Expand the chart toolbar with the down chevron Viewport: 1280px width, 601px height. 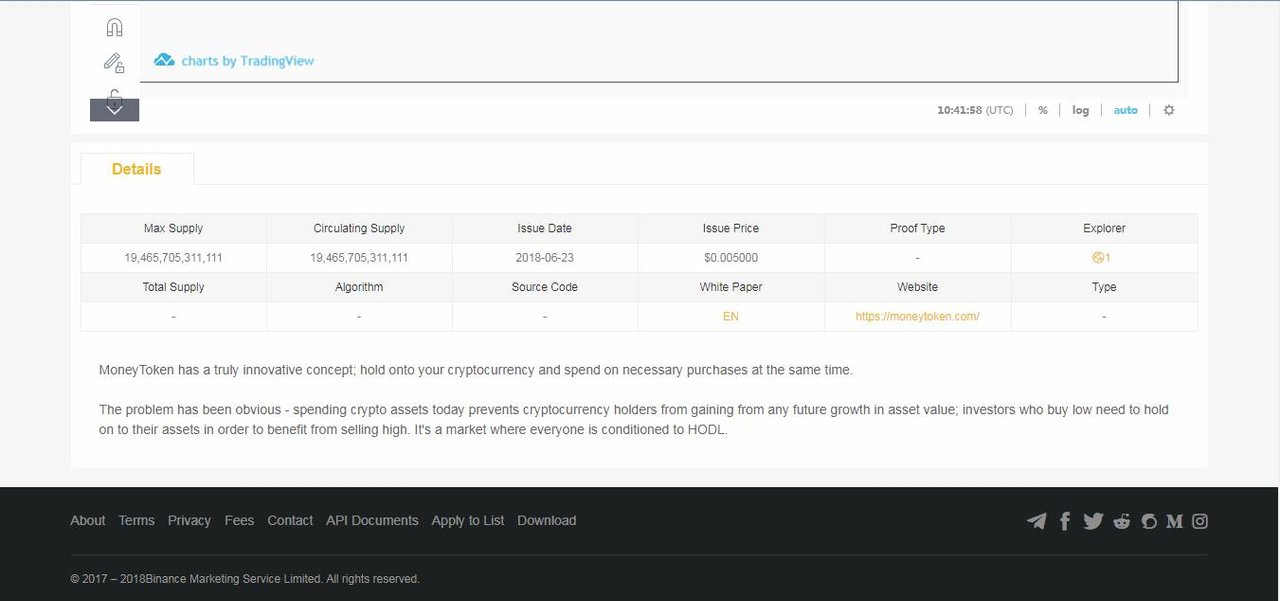click(114, 110)
